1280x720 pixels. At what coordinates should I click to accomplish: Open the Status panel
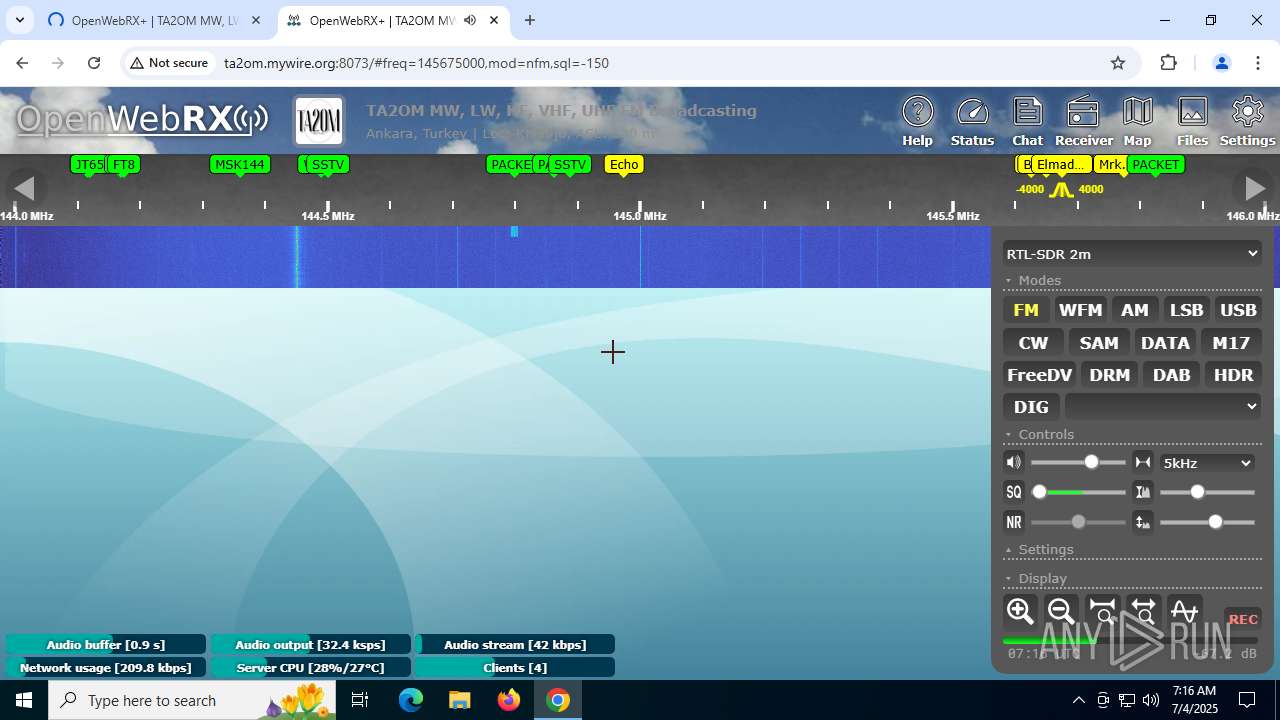(972, 121)
